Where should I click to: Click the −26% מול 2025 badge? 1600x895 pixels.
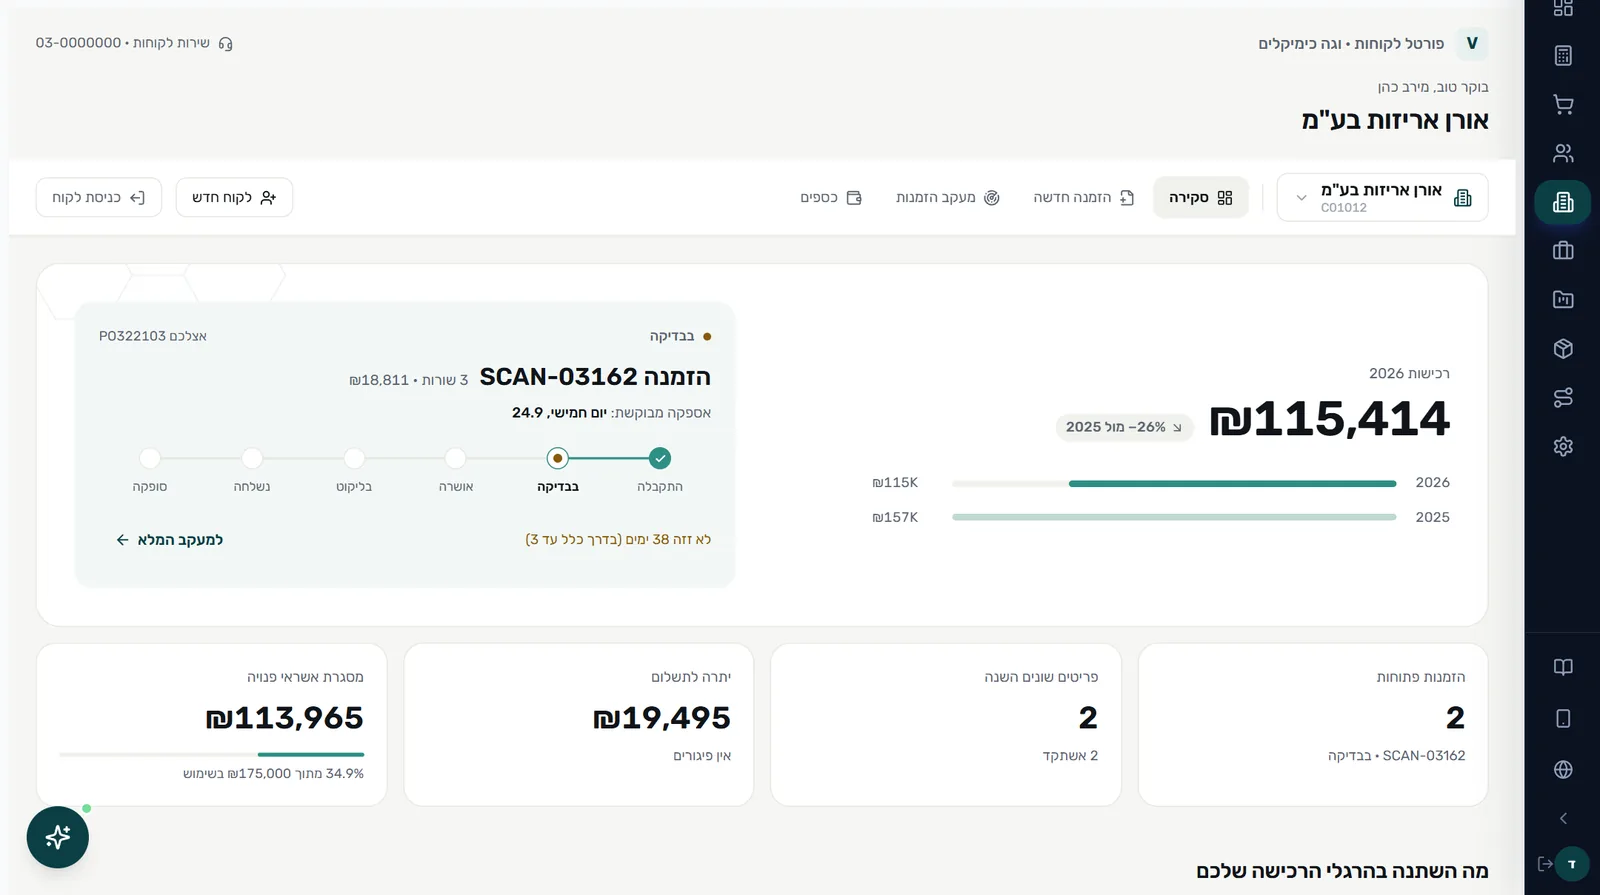point(1124,427)
